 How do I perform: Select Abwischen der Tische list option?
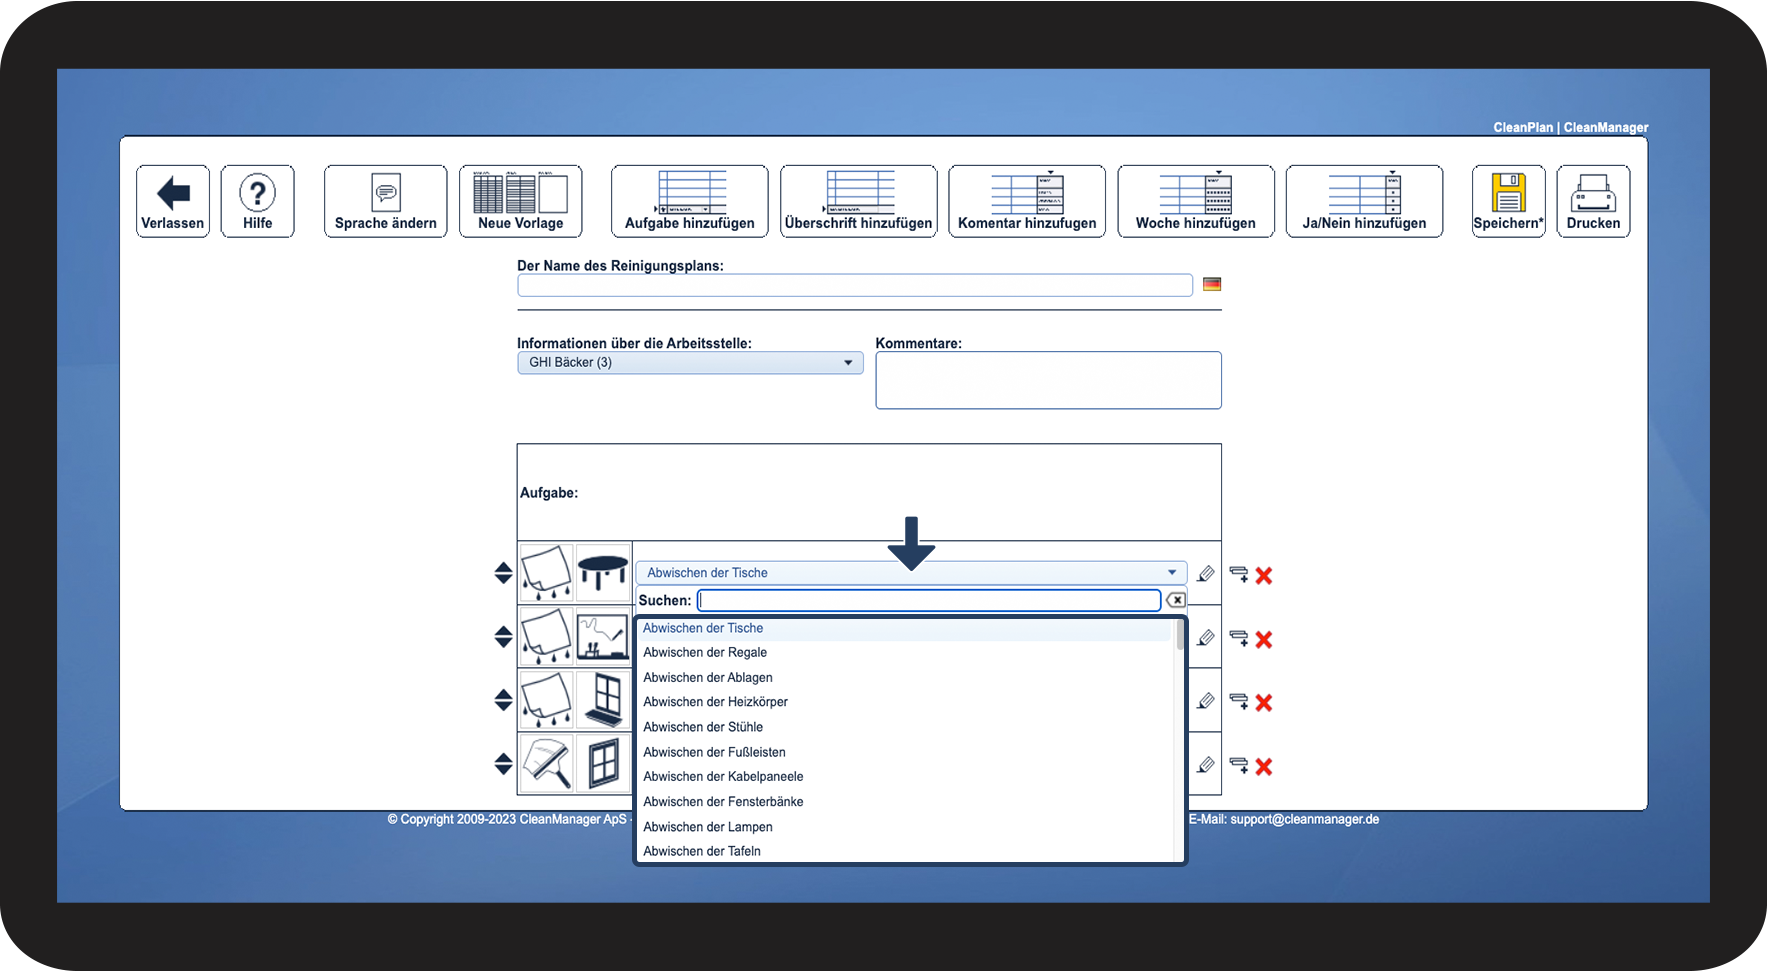tap(906, 628)
